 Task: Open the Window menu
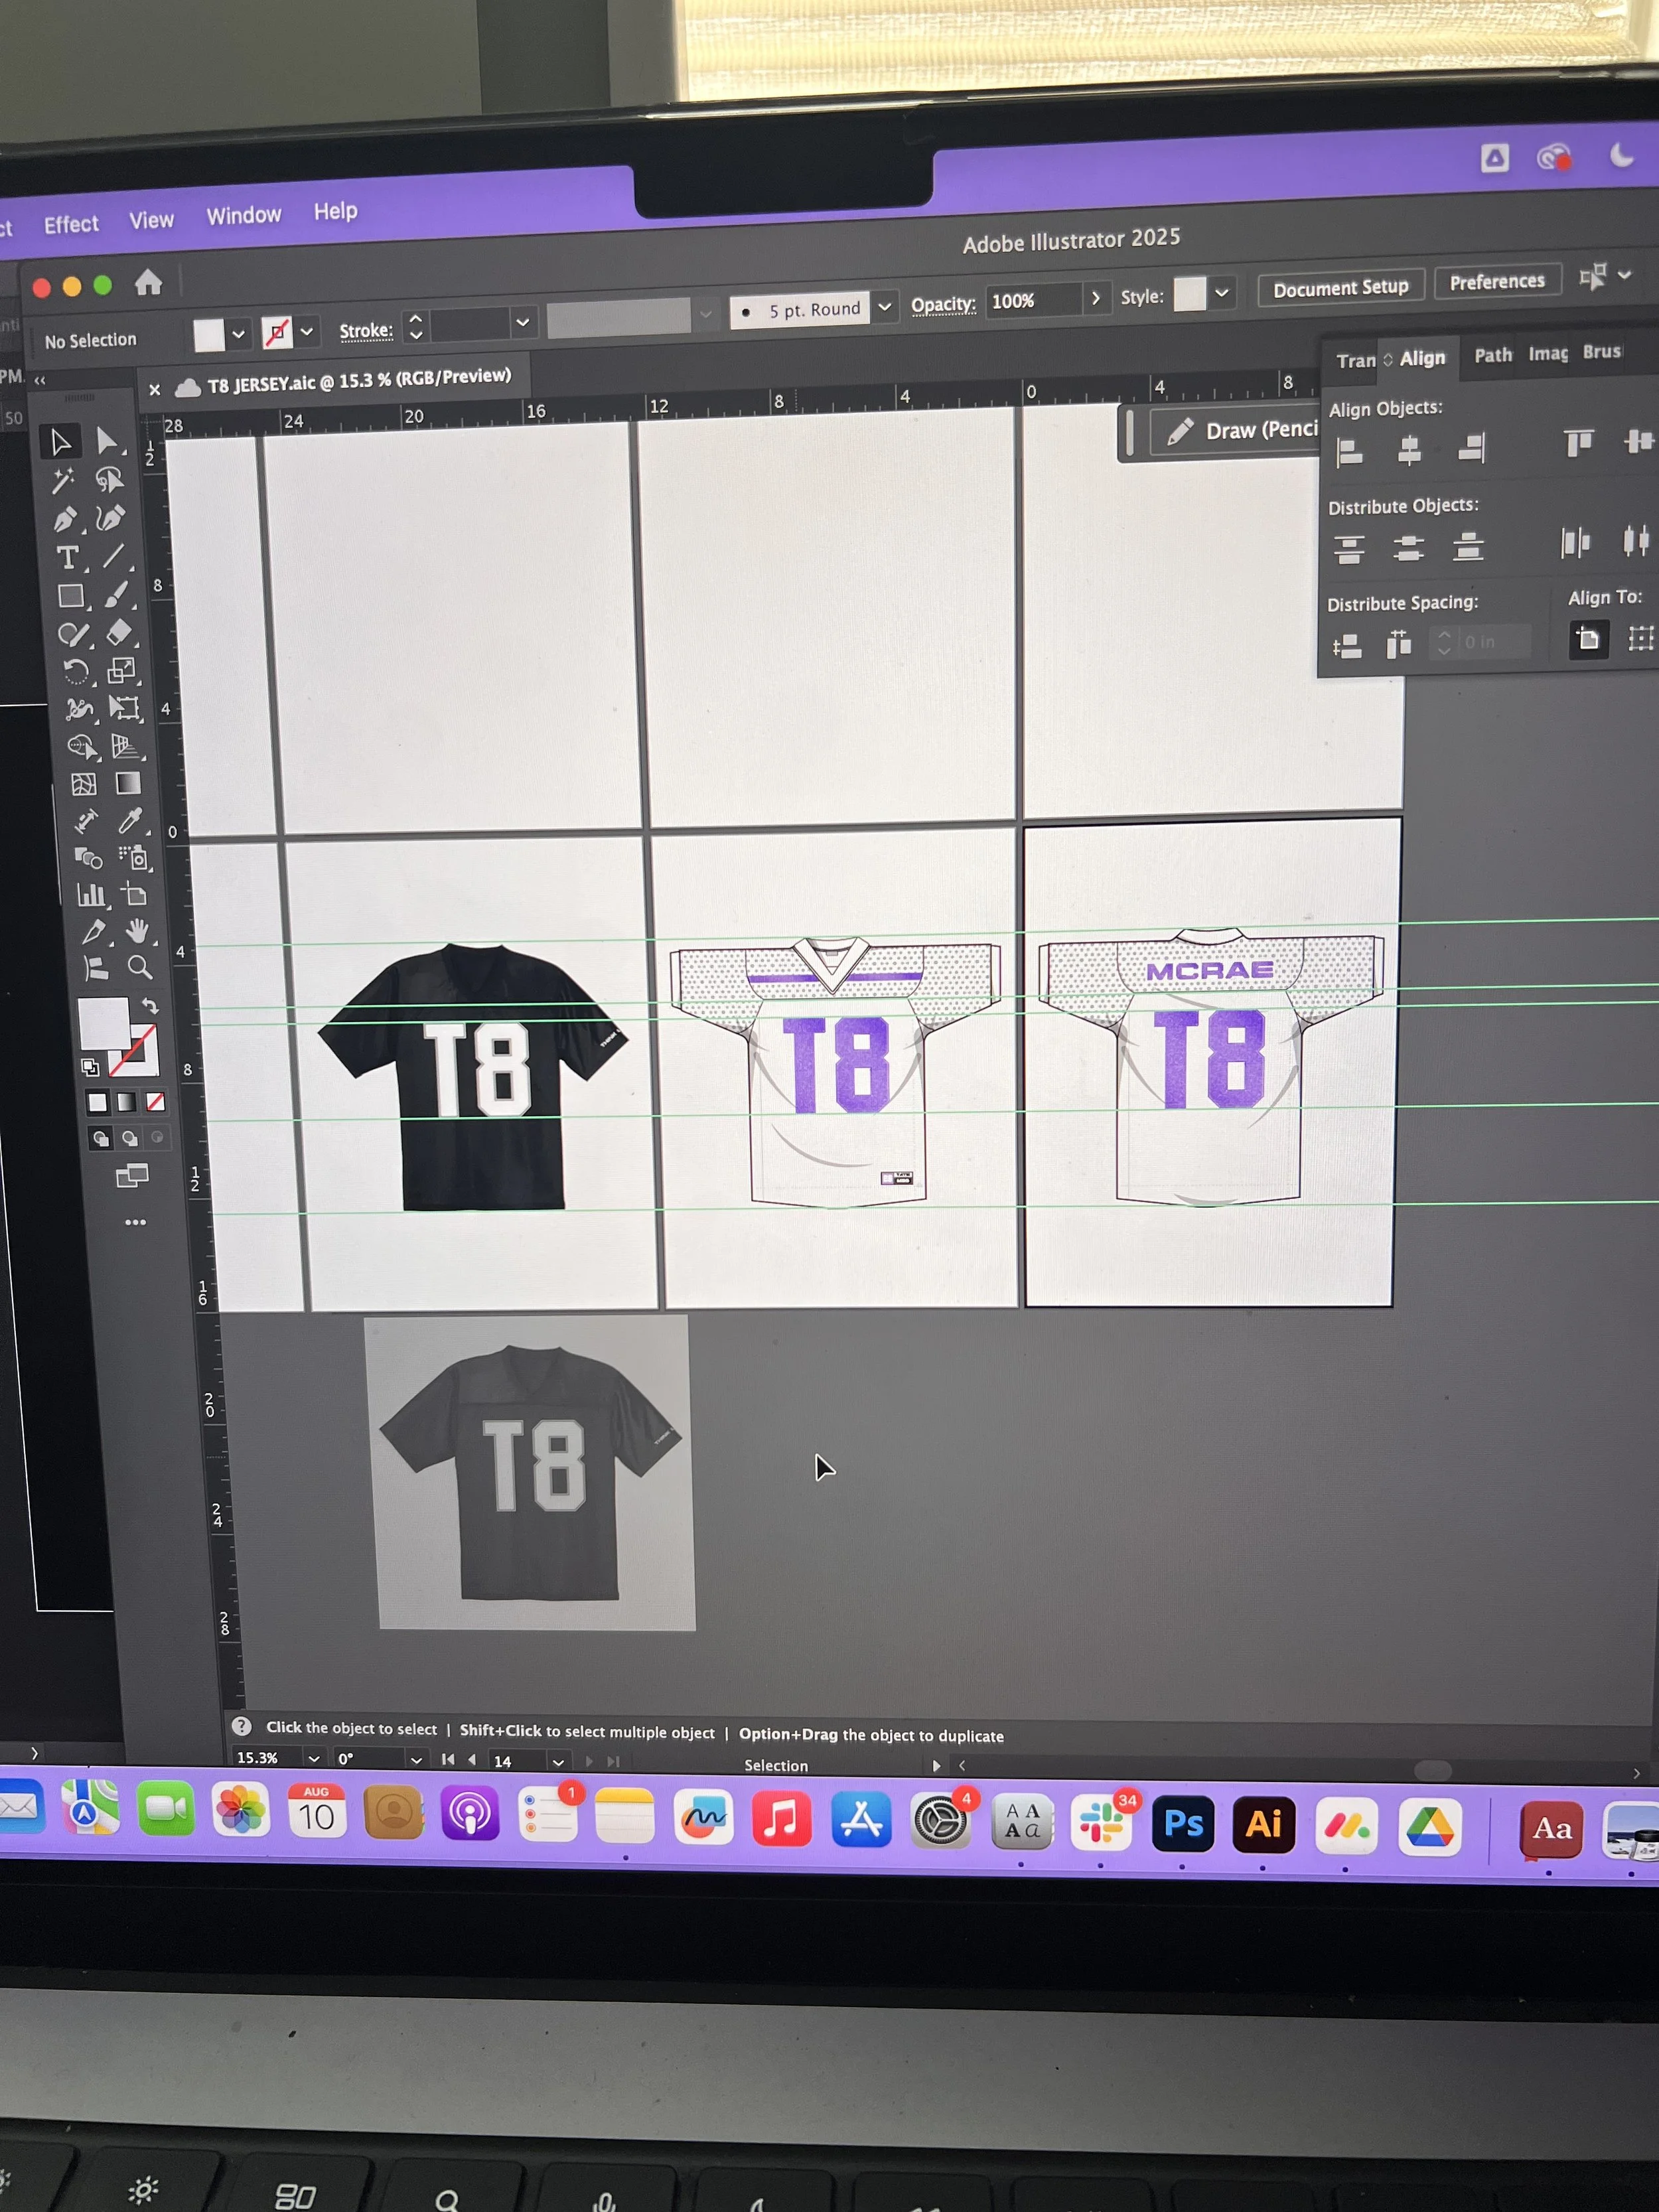coord(244,215)
